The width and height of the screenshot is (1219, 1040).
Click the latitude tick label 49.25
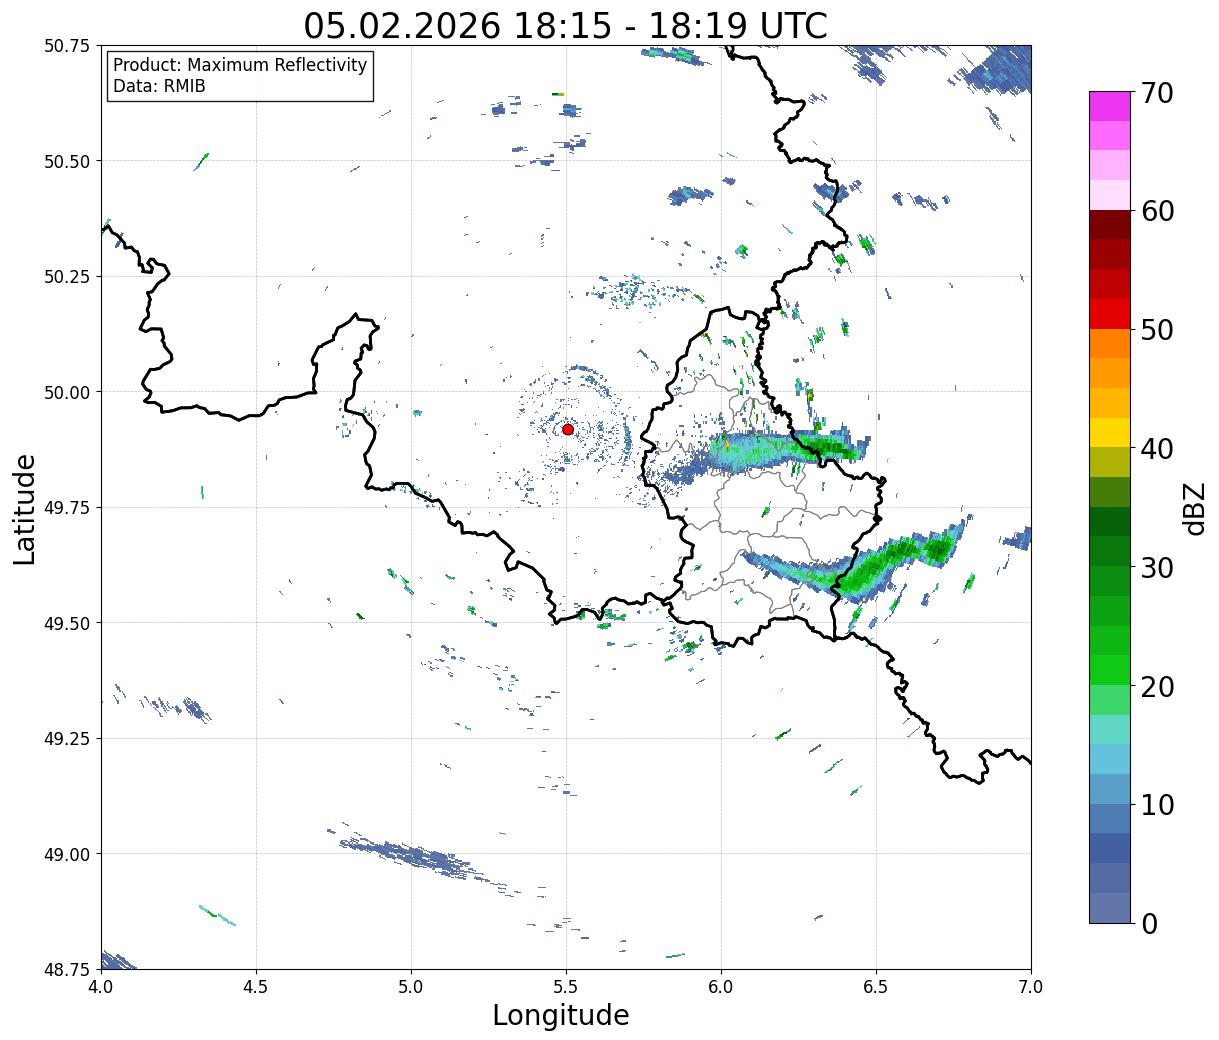tap(66, 739)
